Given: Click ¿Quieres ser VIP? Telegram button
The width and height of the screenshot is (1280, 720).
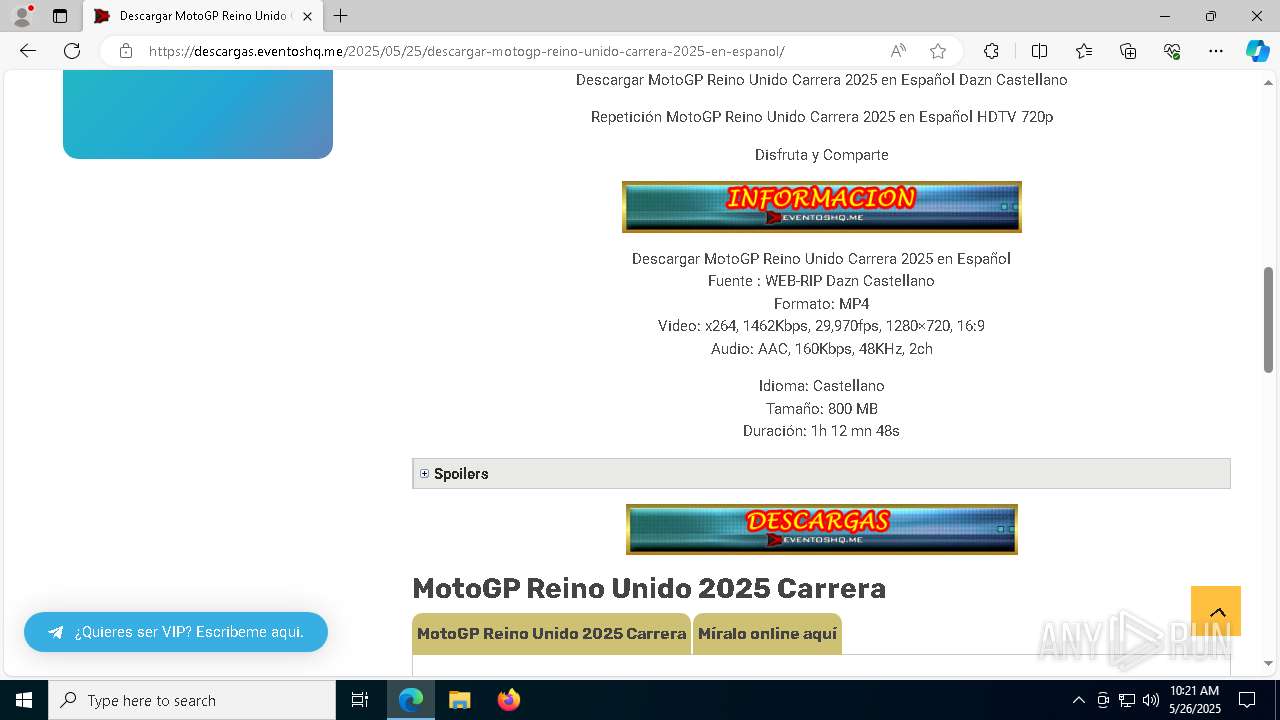Looking at the screenshot, I should point(176,632).
